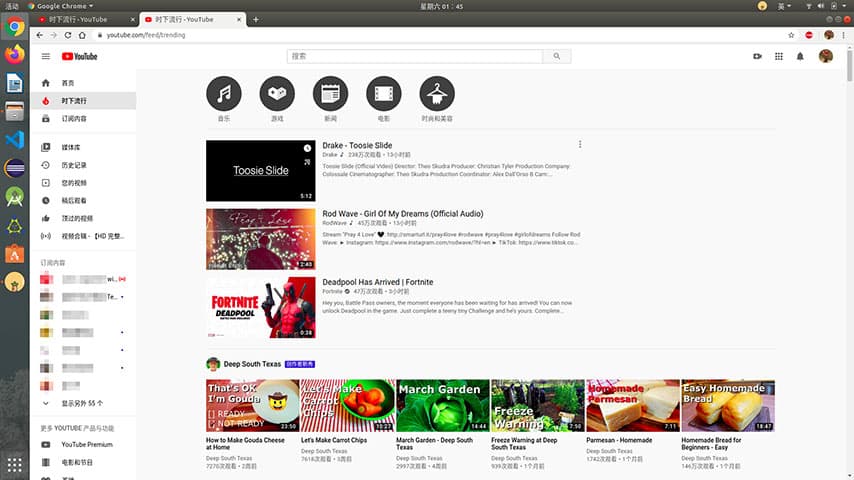The height and width of the screenshot is (480, 854).
Task: Focus the YouTube search box
Action: click(414, 56)
